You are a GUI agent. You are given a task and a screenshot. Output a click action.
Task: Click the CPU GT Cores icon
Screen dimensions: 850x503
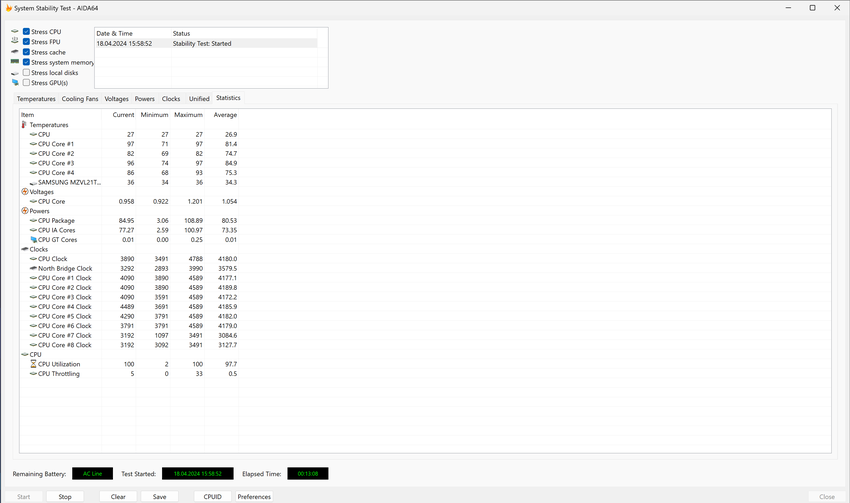[x=33, y=240]
